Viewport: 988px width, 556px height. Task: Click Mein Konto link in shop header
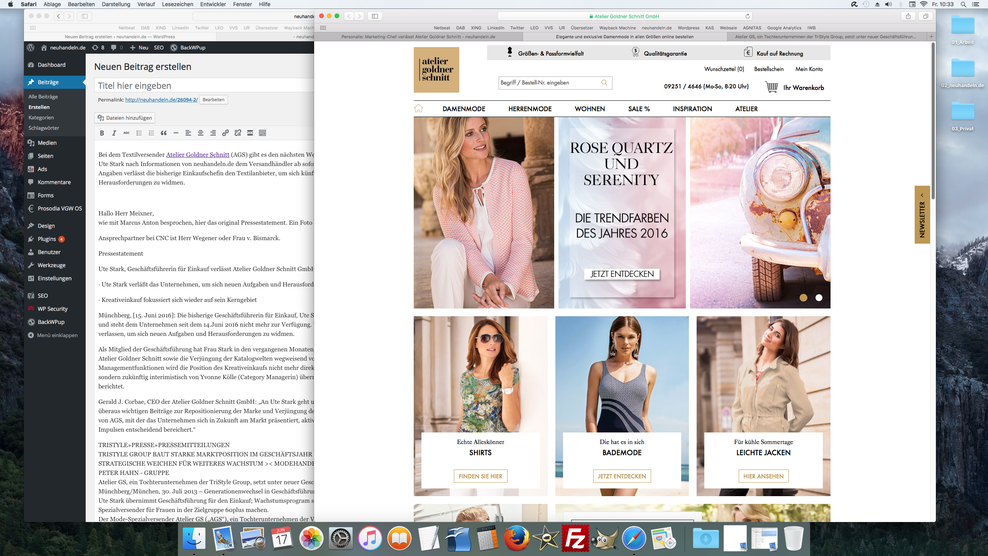(x=809, y=69)
